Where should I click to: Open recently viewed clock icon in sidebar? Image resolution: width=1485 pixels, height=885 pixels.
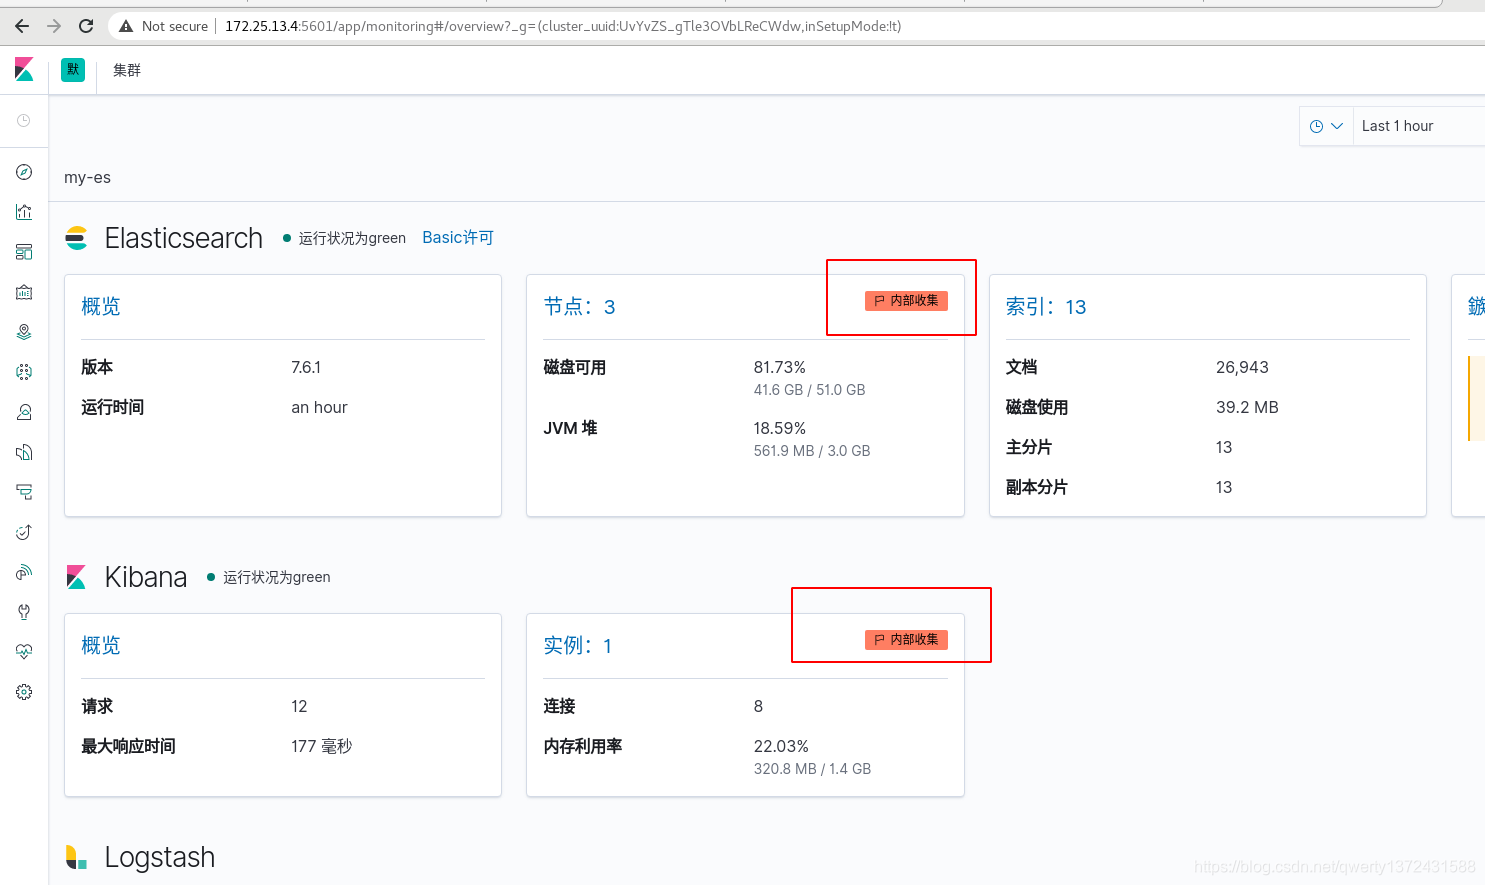click(x=24, y=121)
